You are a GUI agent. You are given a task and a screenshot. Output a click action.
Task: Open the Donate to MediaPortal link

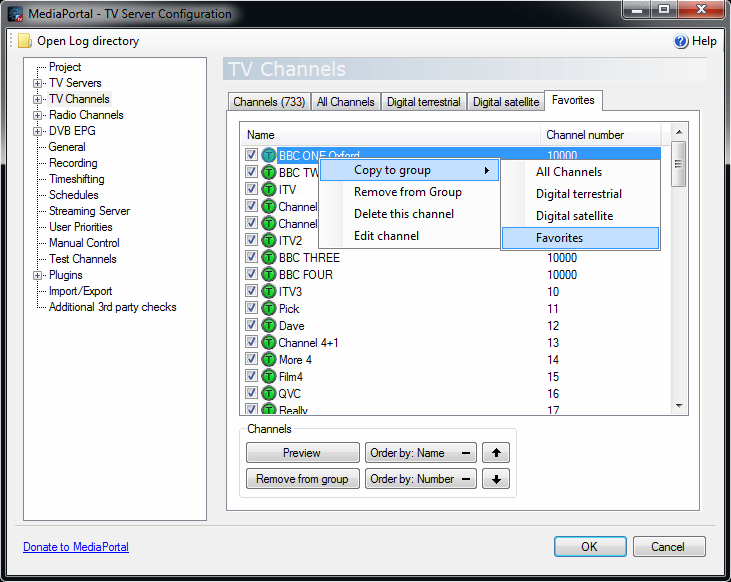tap(76, 547)
